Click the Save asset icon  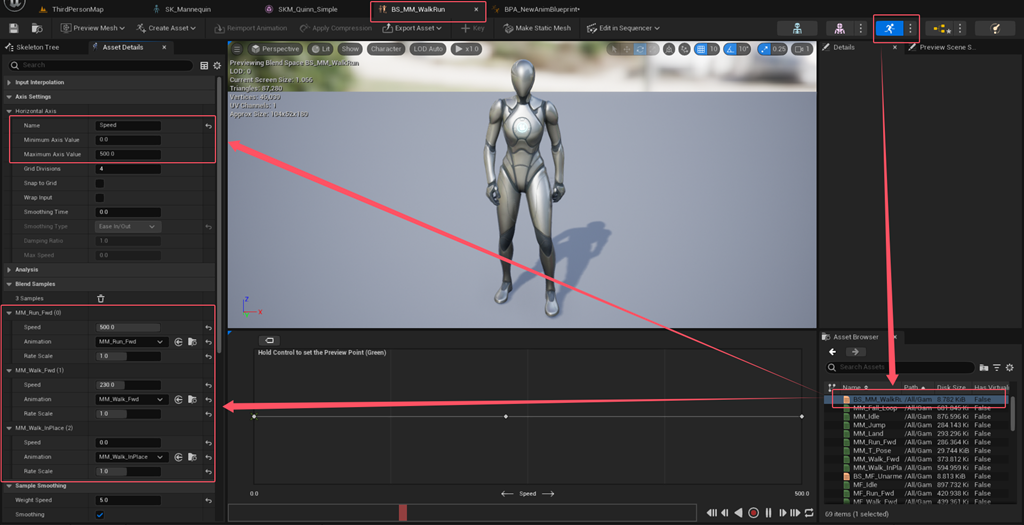pos(14,28)
